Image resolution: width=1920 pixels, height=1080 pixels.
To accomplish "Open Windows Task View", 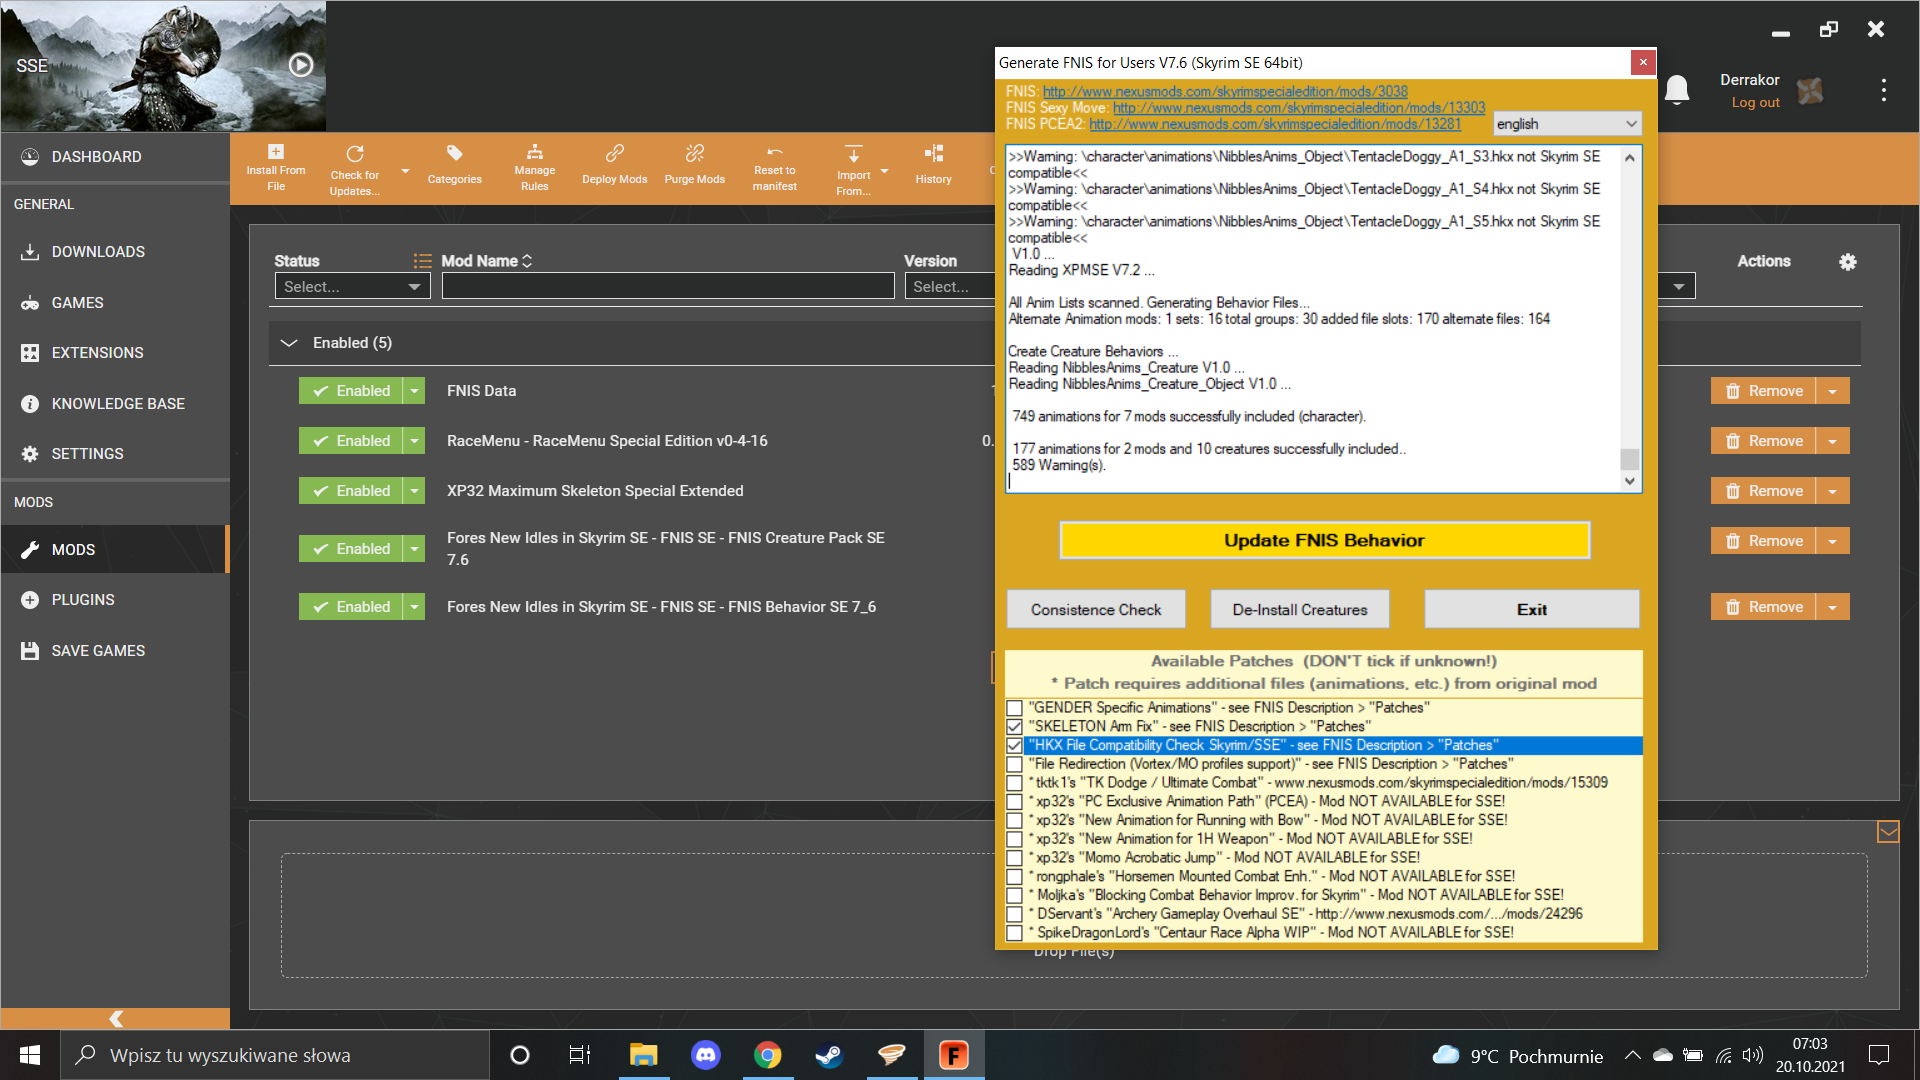I will [x=580, y=1055].
